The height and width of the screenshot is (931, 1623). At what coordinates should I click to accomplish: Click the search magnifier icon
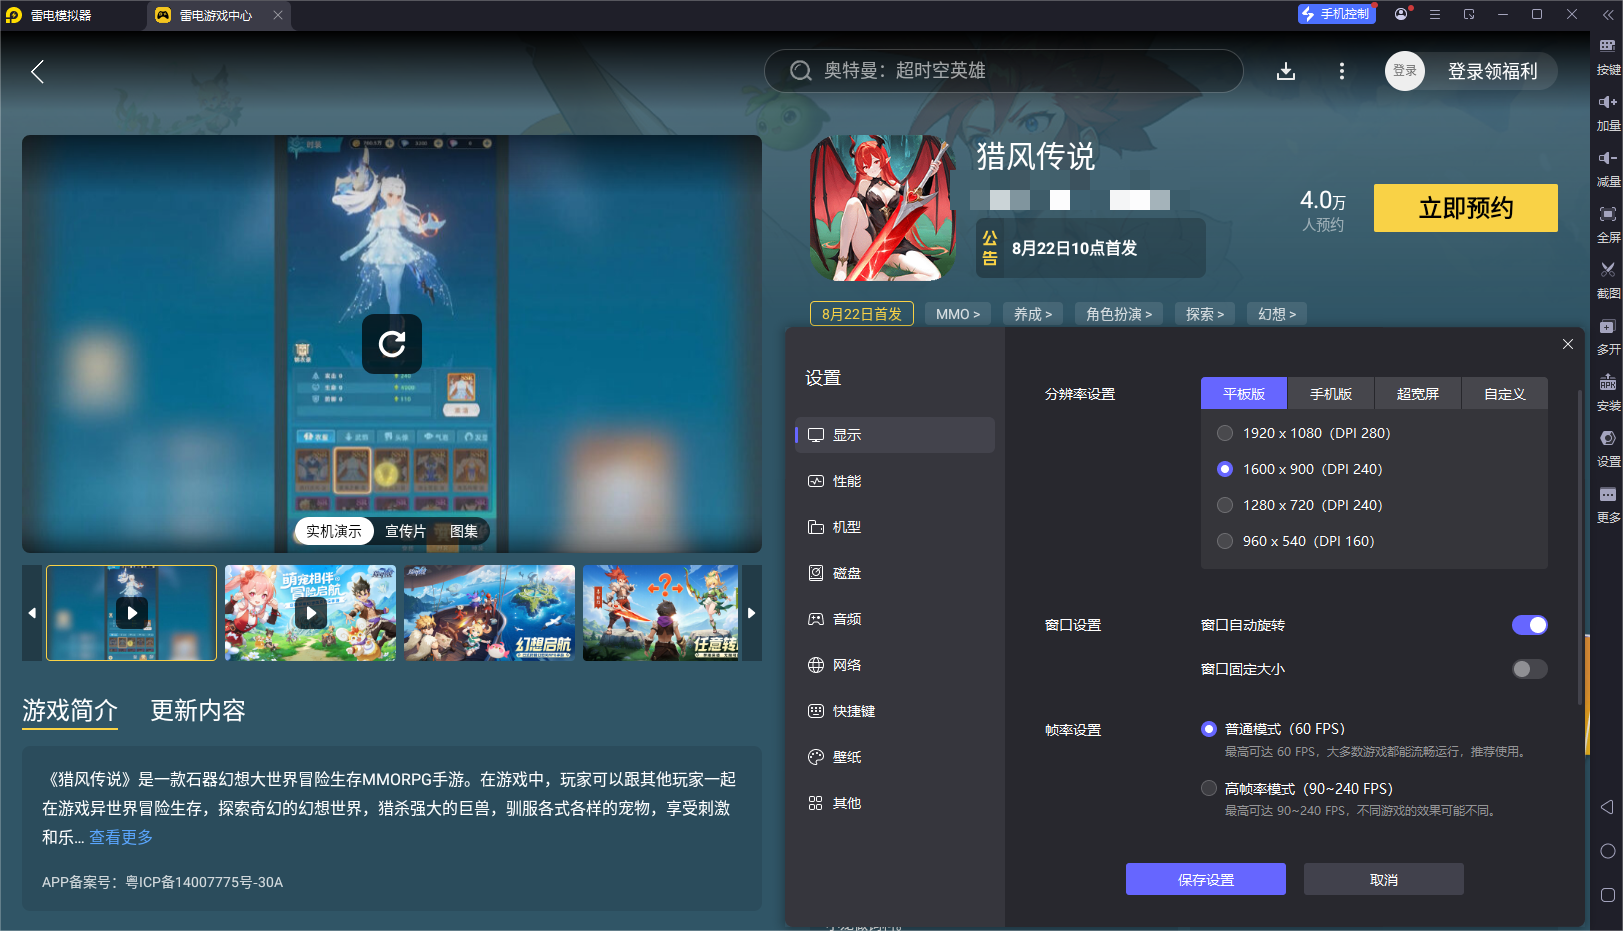[801, 71]
